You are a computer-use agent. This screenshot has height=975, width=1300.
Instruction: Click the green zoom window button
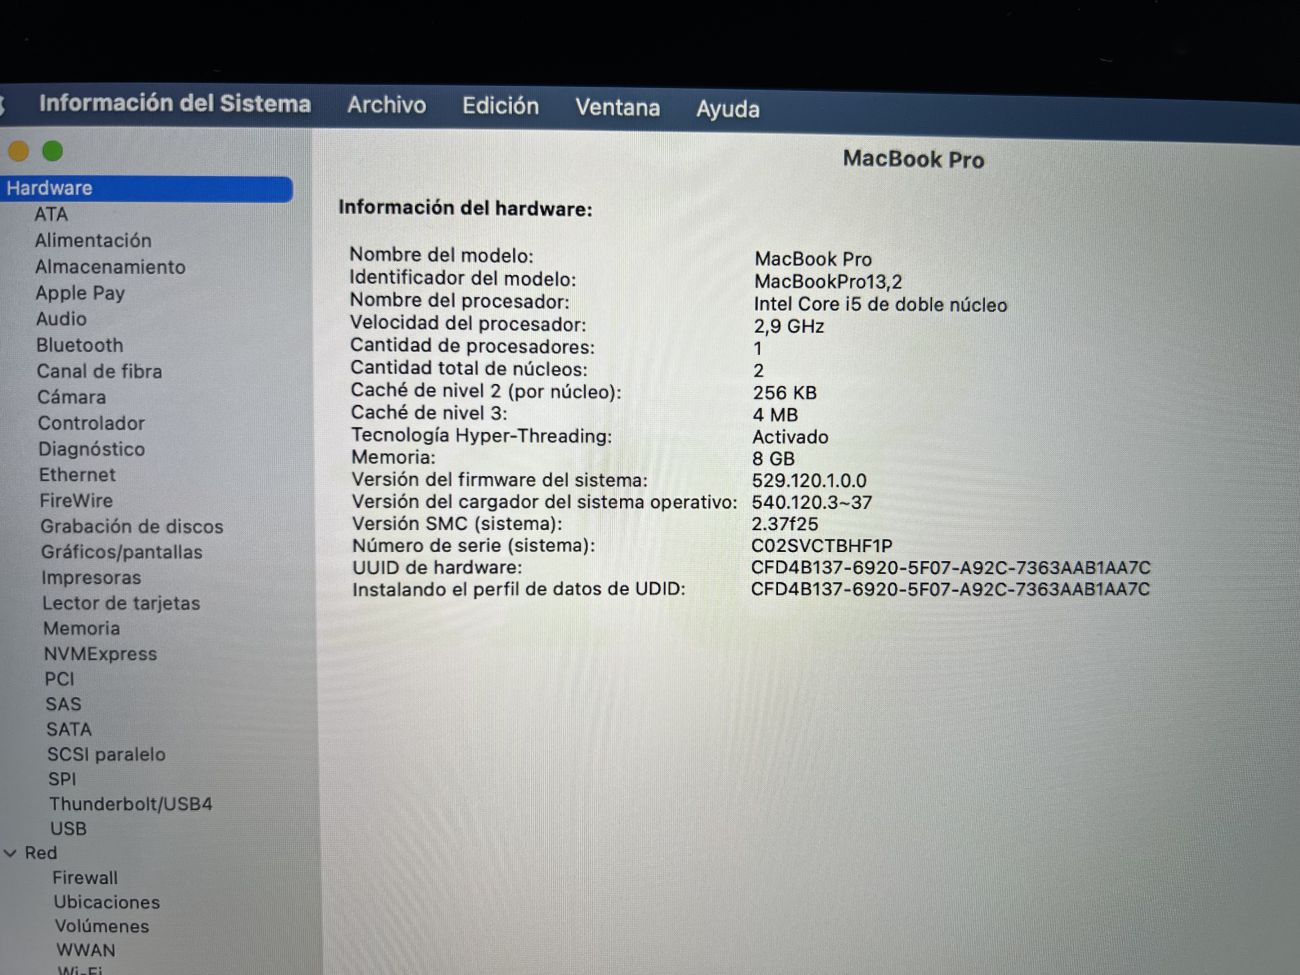click(53, 151)
